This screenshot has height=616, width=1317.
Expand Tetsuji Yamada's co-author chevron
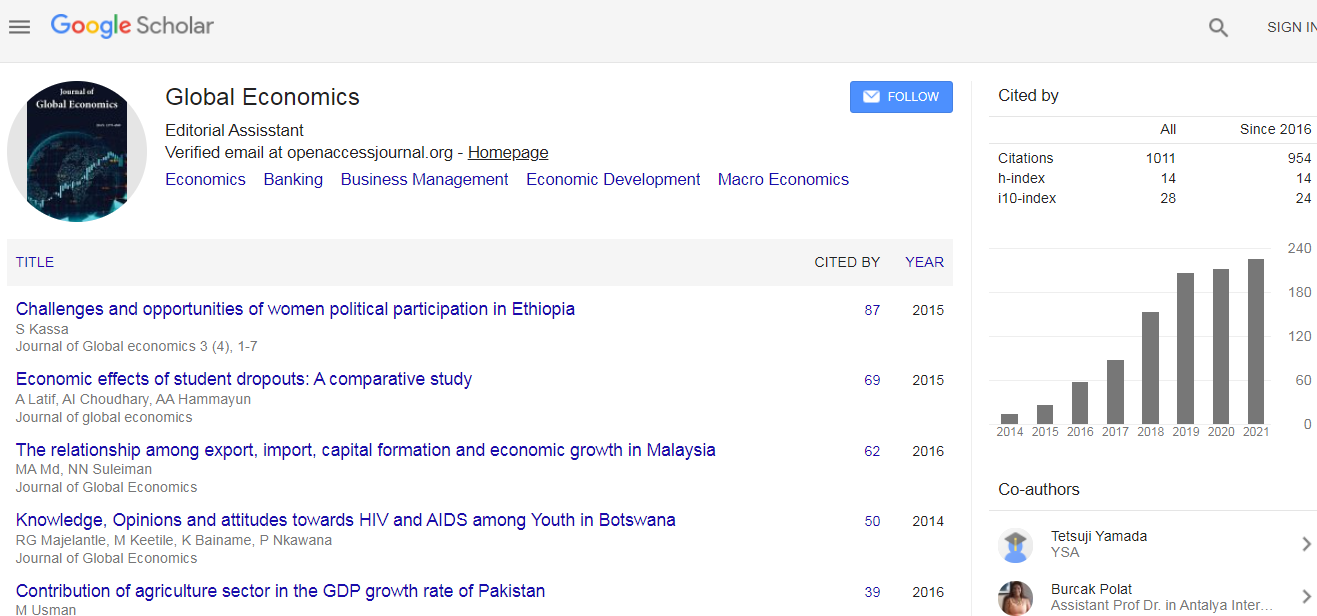pyautogui.click(x=1306, y=544)
